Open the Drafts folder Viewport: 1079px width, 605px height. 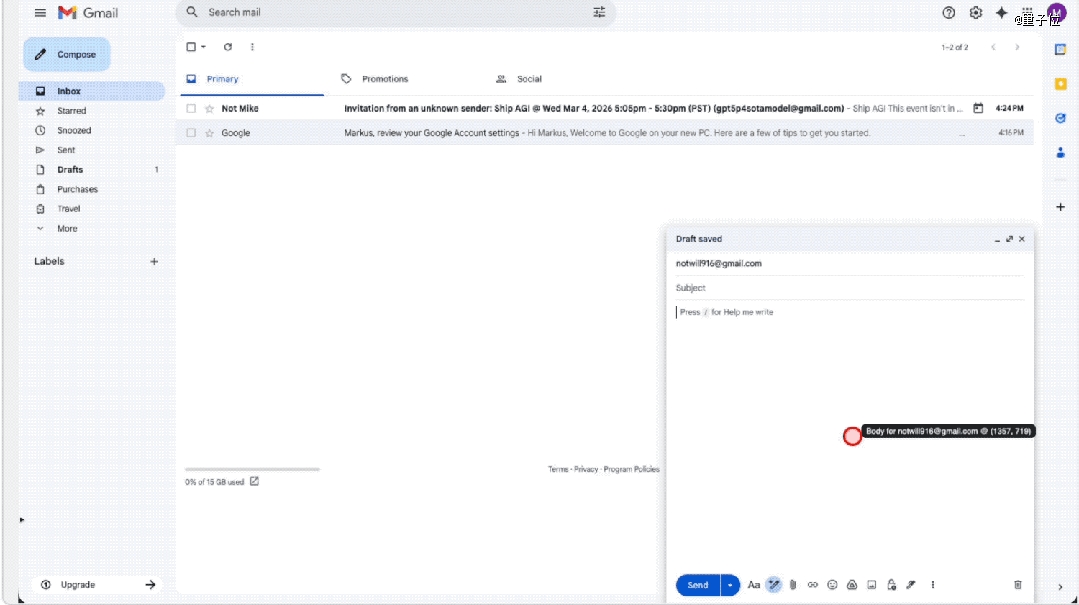tap(70, 170)
